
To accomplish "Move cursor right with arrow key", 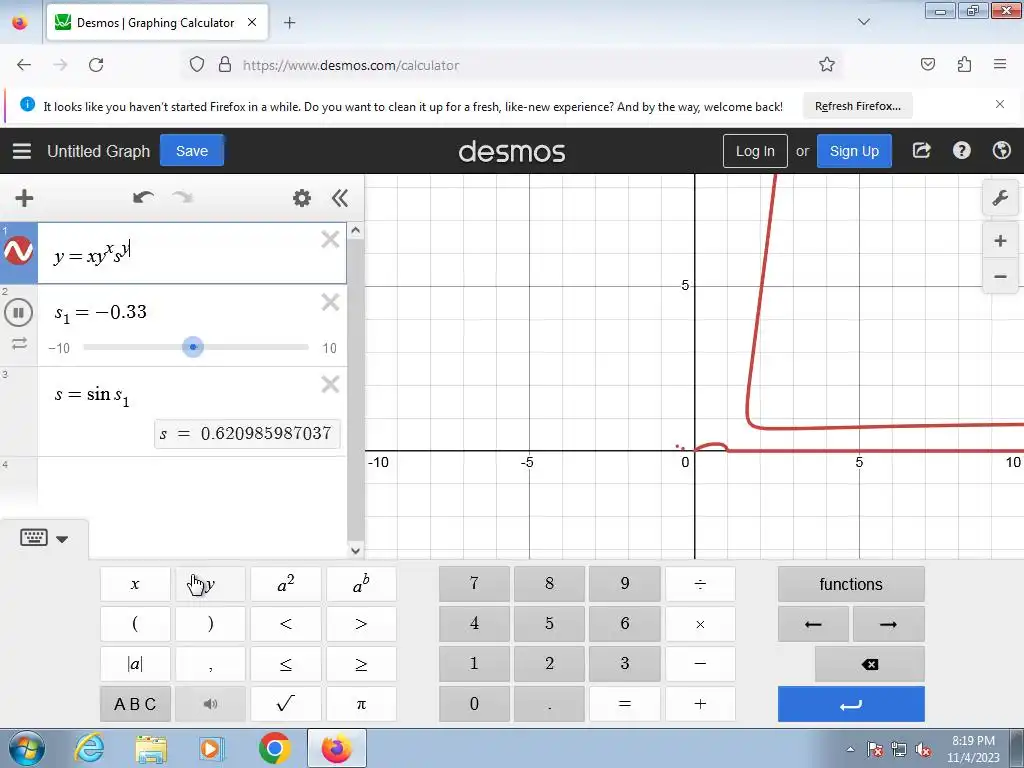I will pos(888,624).
